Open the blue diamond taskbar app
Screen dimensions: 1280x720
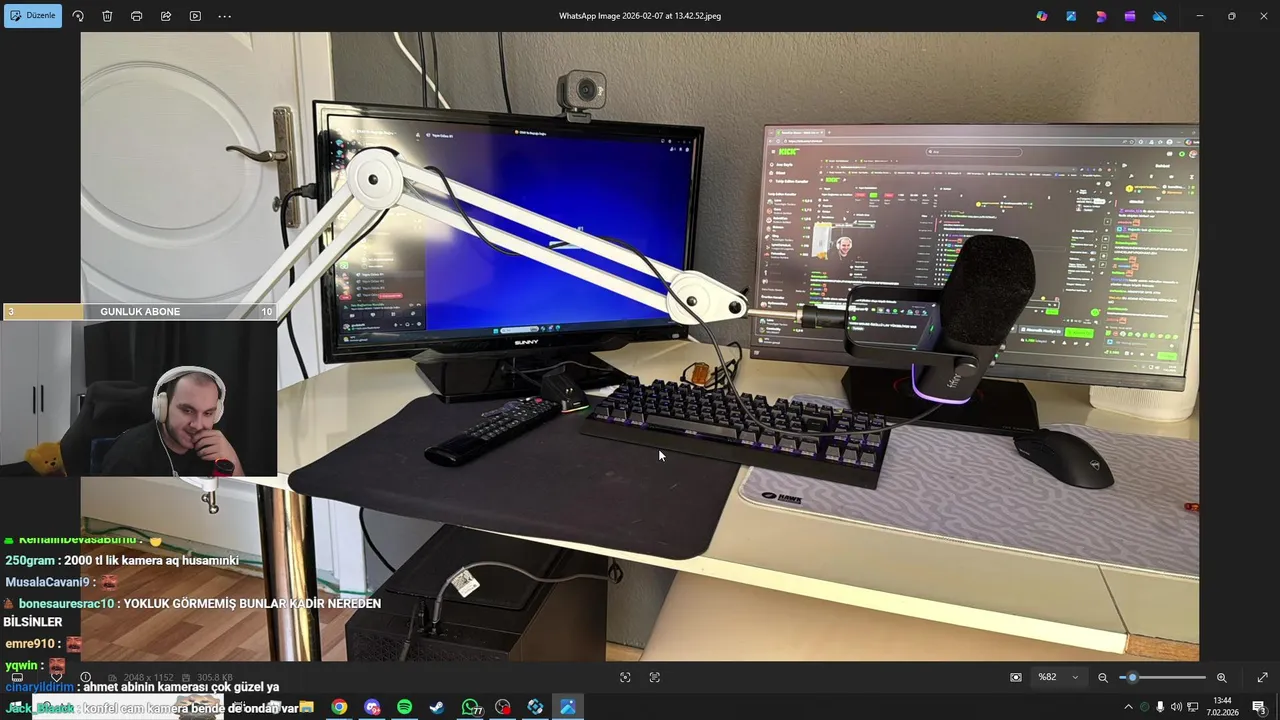(x=535, y=707)
